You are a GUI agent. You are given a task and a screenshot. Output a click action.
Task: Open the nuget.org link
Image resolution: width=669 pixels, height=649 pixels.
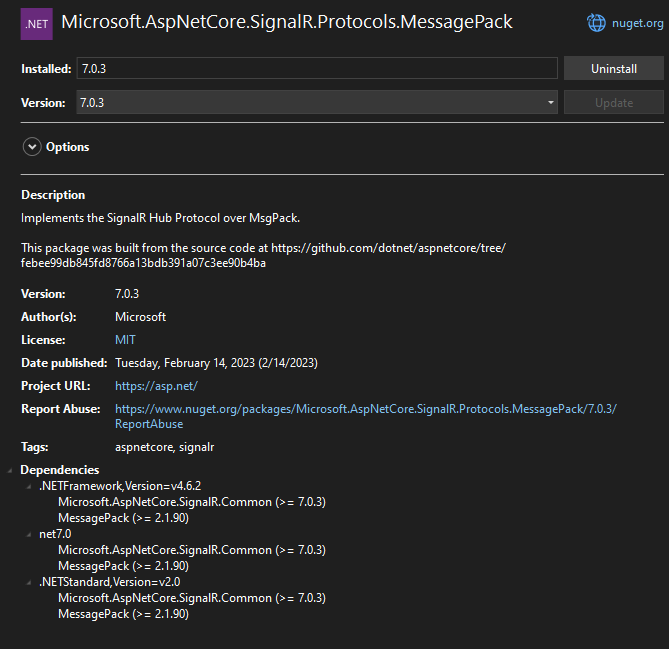(637, 23)
